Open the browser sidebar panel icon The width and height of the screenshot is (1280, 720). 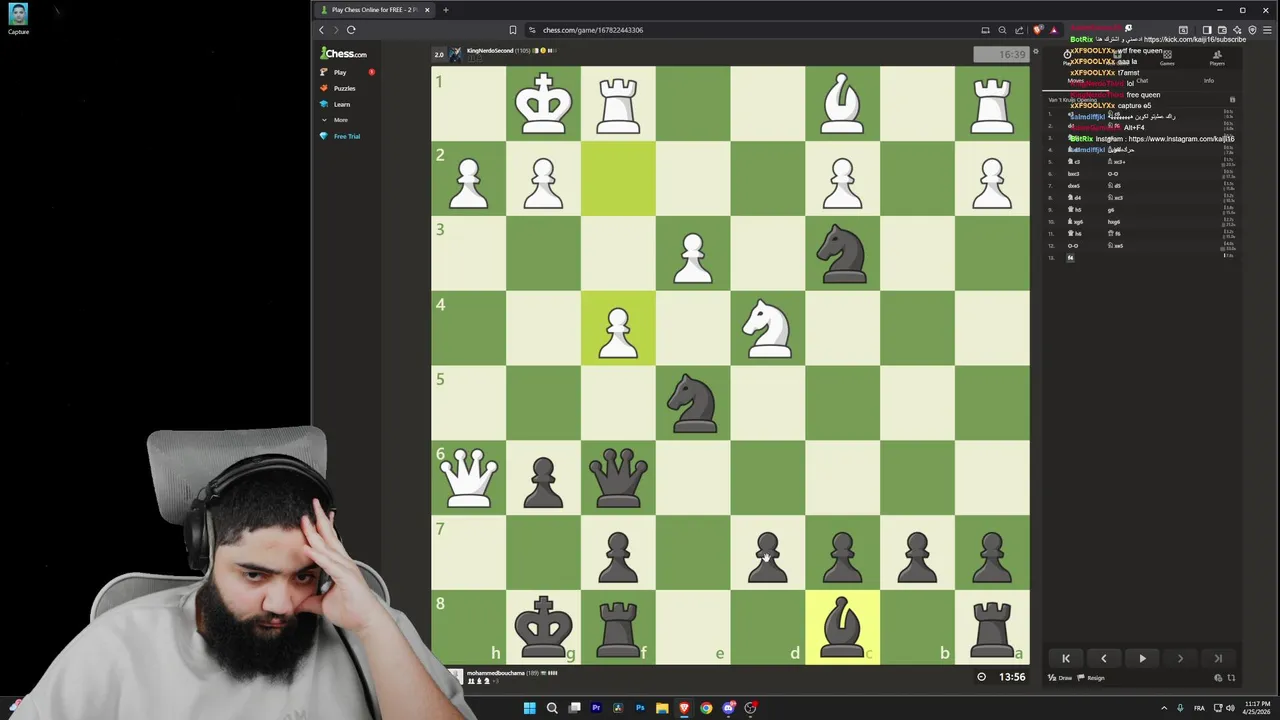point(1206,30)
